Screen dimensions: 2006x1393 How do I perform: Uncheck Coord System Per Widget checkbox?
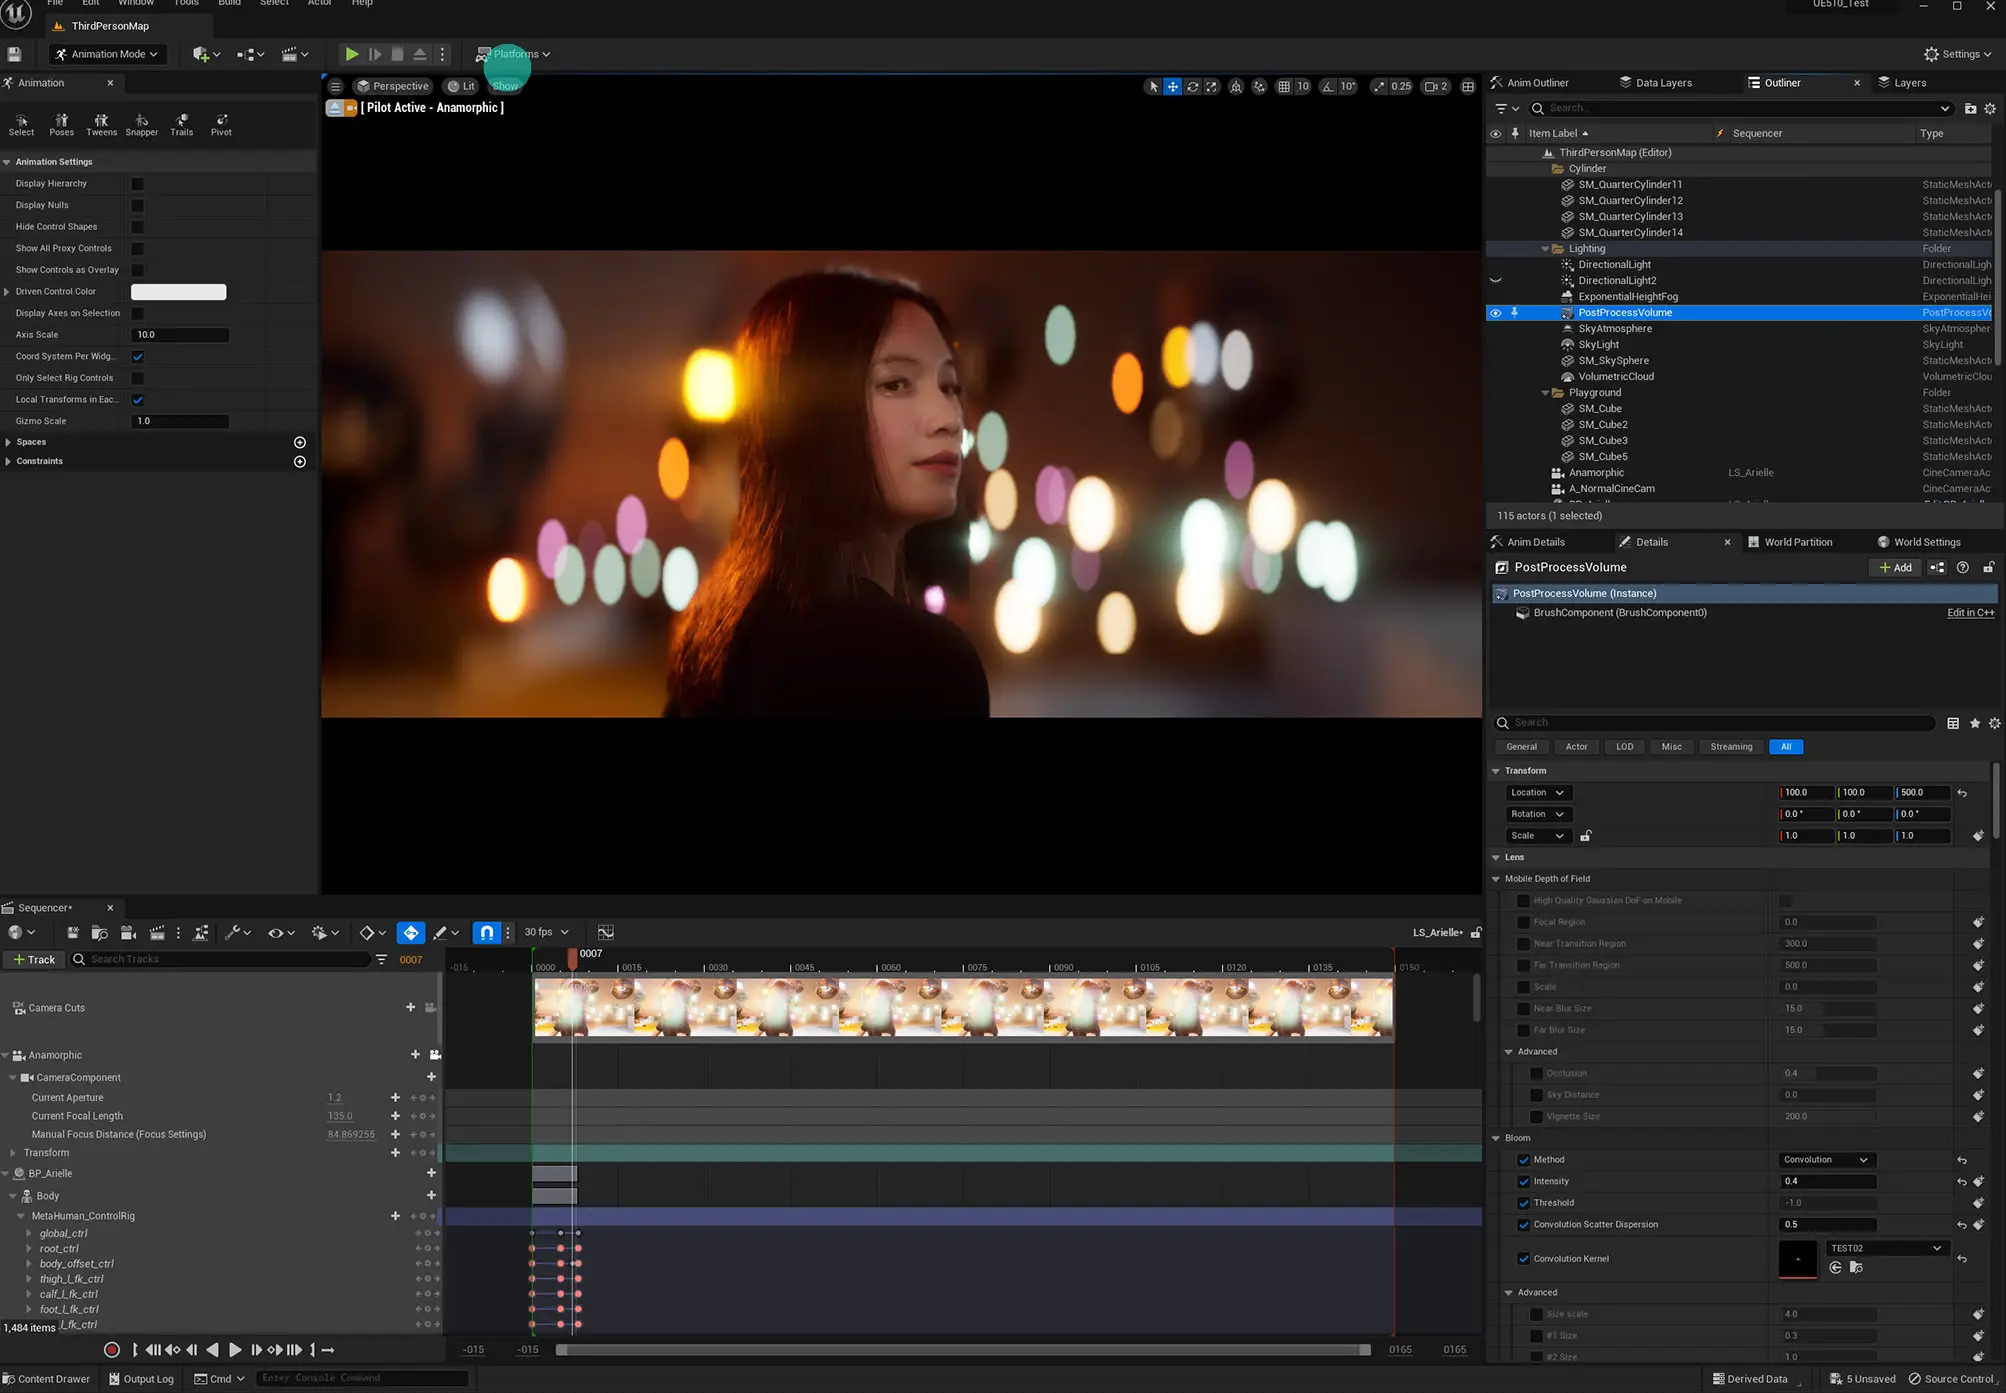pyautogui.click(x=138, y=357)
